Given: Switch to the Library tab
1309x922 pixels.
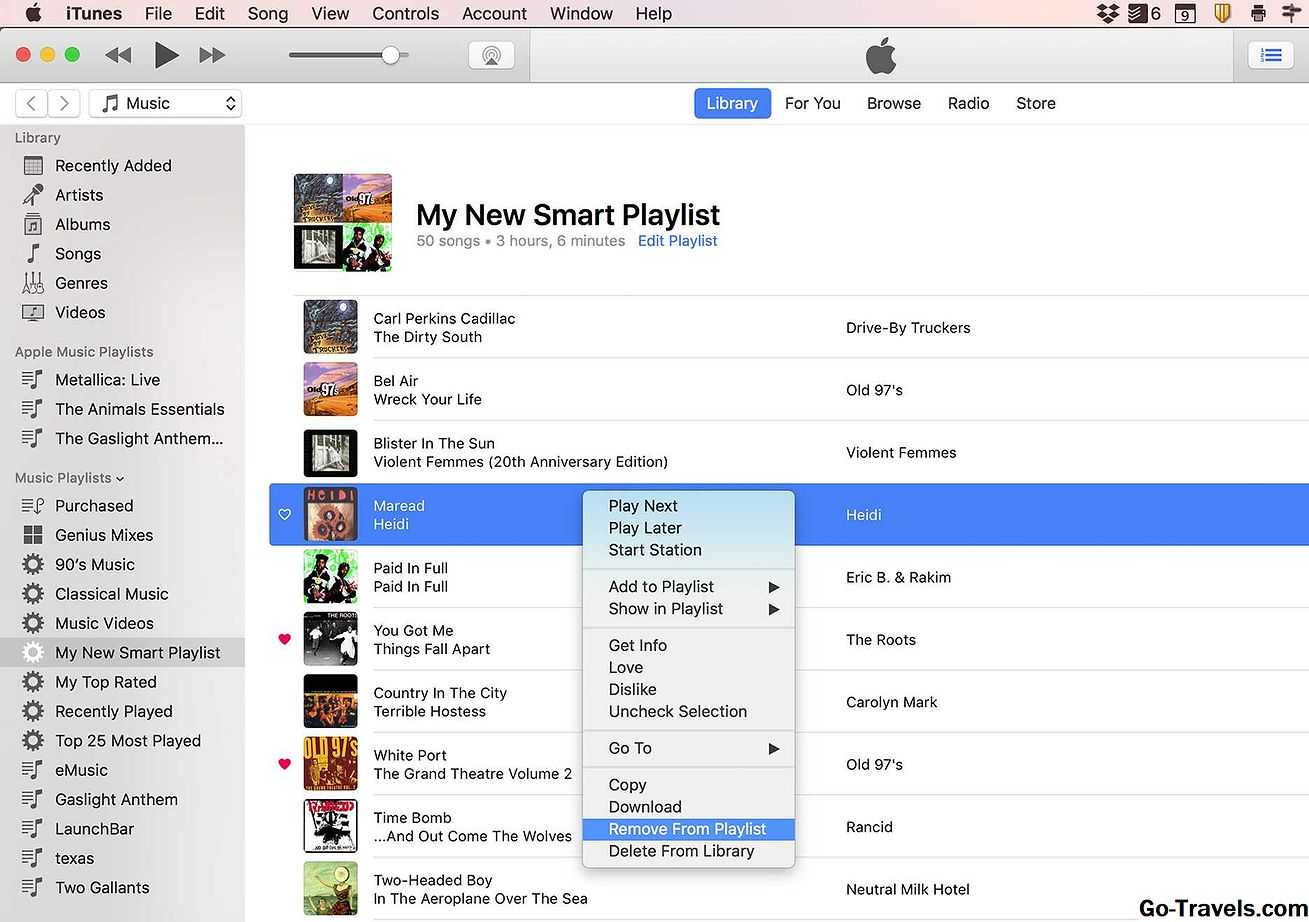Looking at the screenshot, I should [732, 103].
